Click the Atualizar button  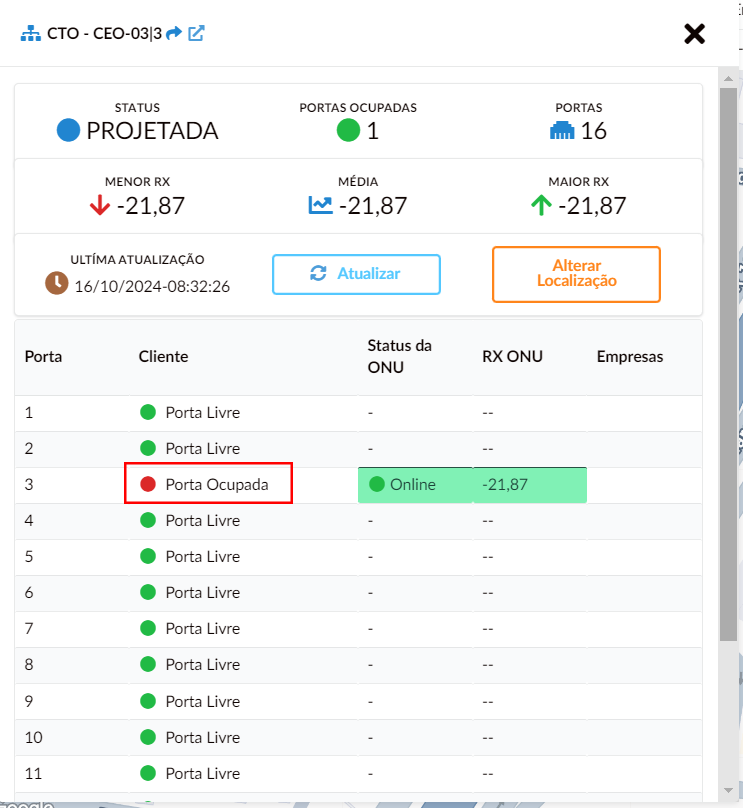tap(356, 274)
